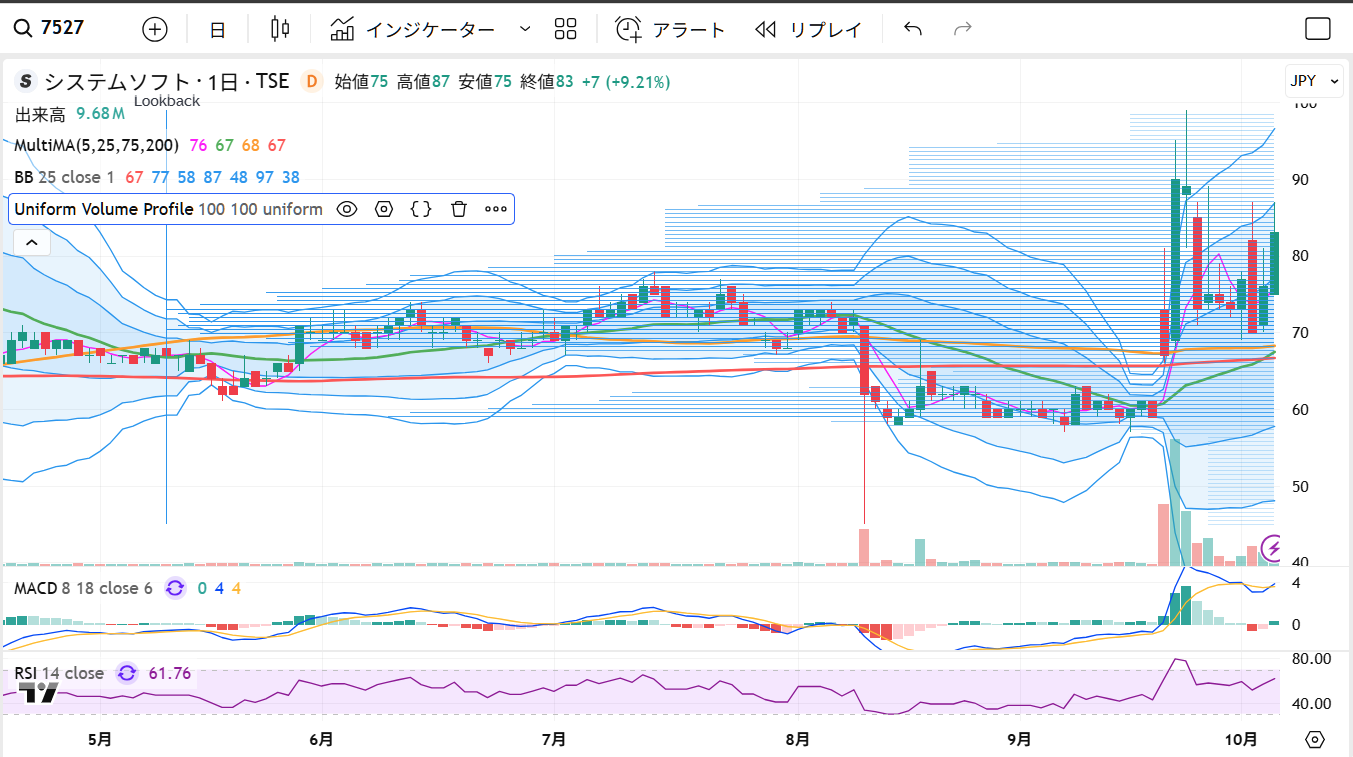Open Volume Profile source code braces
Screen dimensions: 1353x757
click(x=421, y=209)
